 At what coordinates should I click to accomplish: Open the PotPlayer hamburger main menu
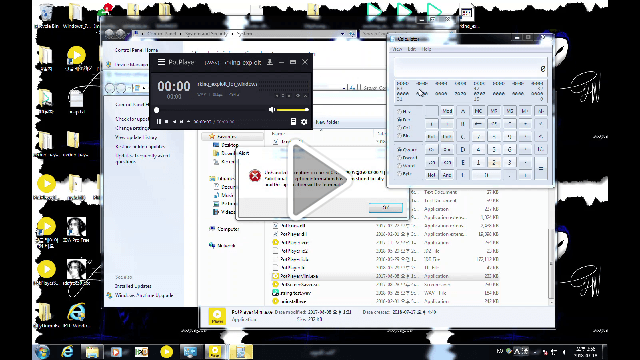(x=161, y=62)
